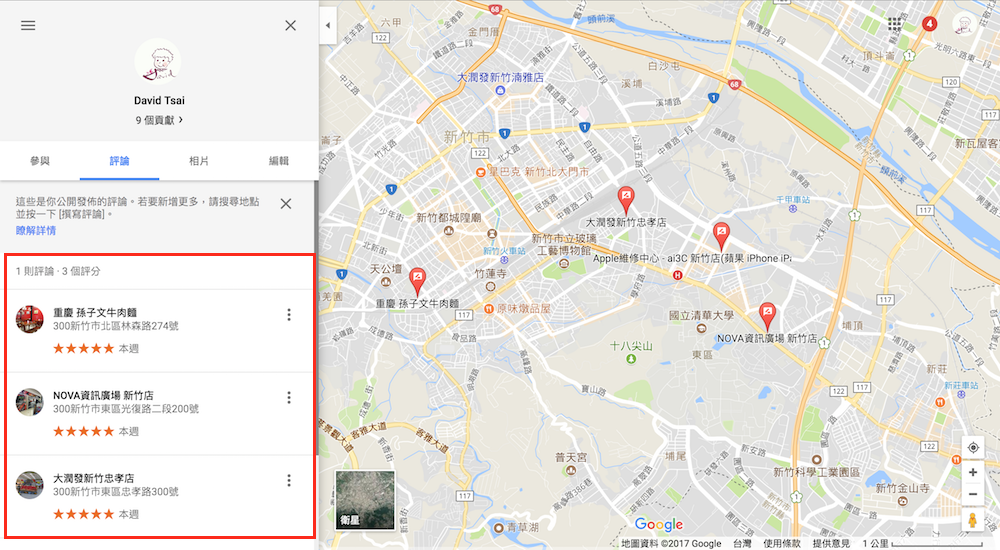The width and height of the screenshot is (1000, 550).
Task: Switch to the 評論 tab
Action: pyautogui.click(x=119, y=161)
